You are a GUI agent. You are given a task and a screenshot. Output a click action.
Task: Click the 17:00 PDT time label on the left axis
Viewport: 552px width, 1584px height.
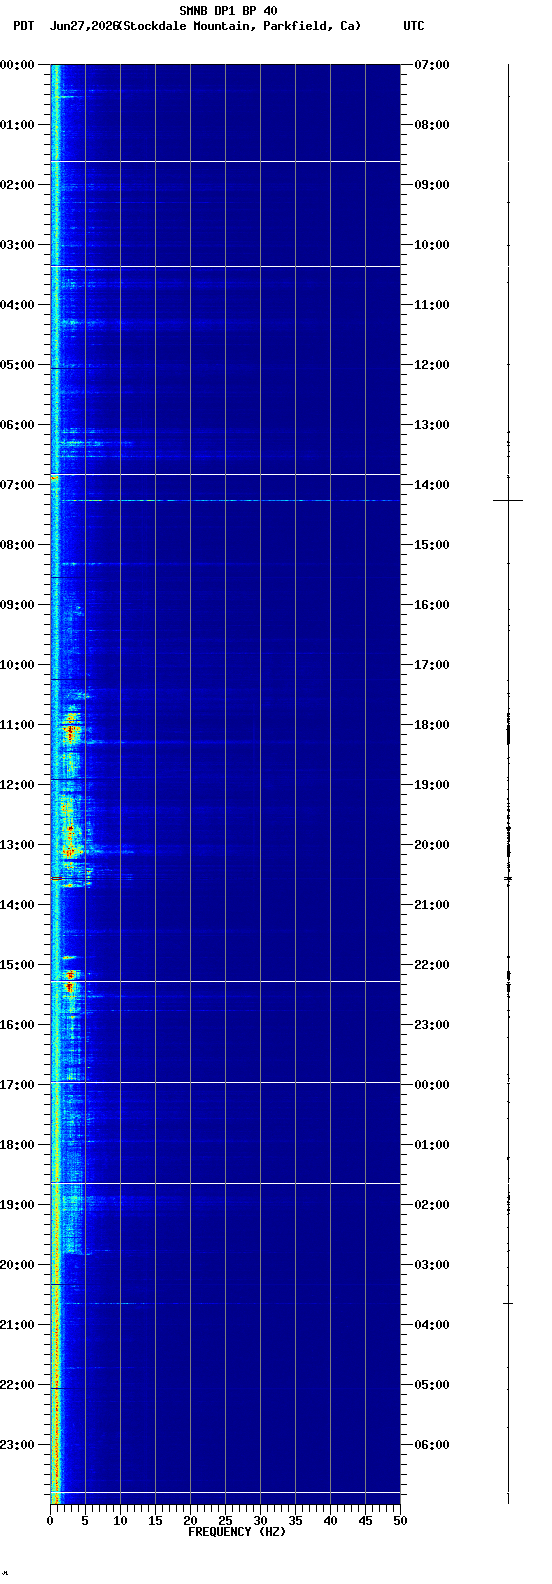pyautogui.click(x=17, y=1085)
